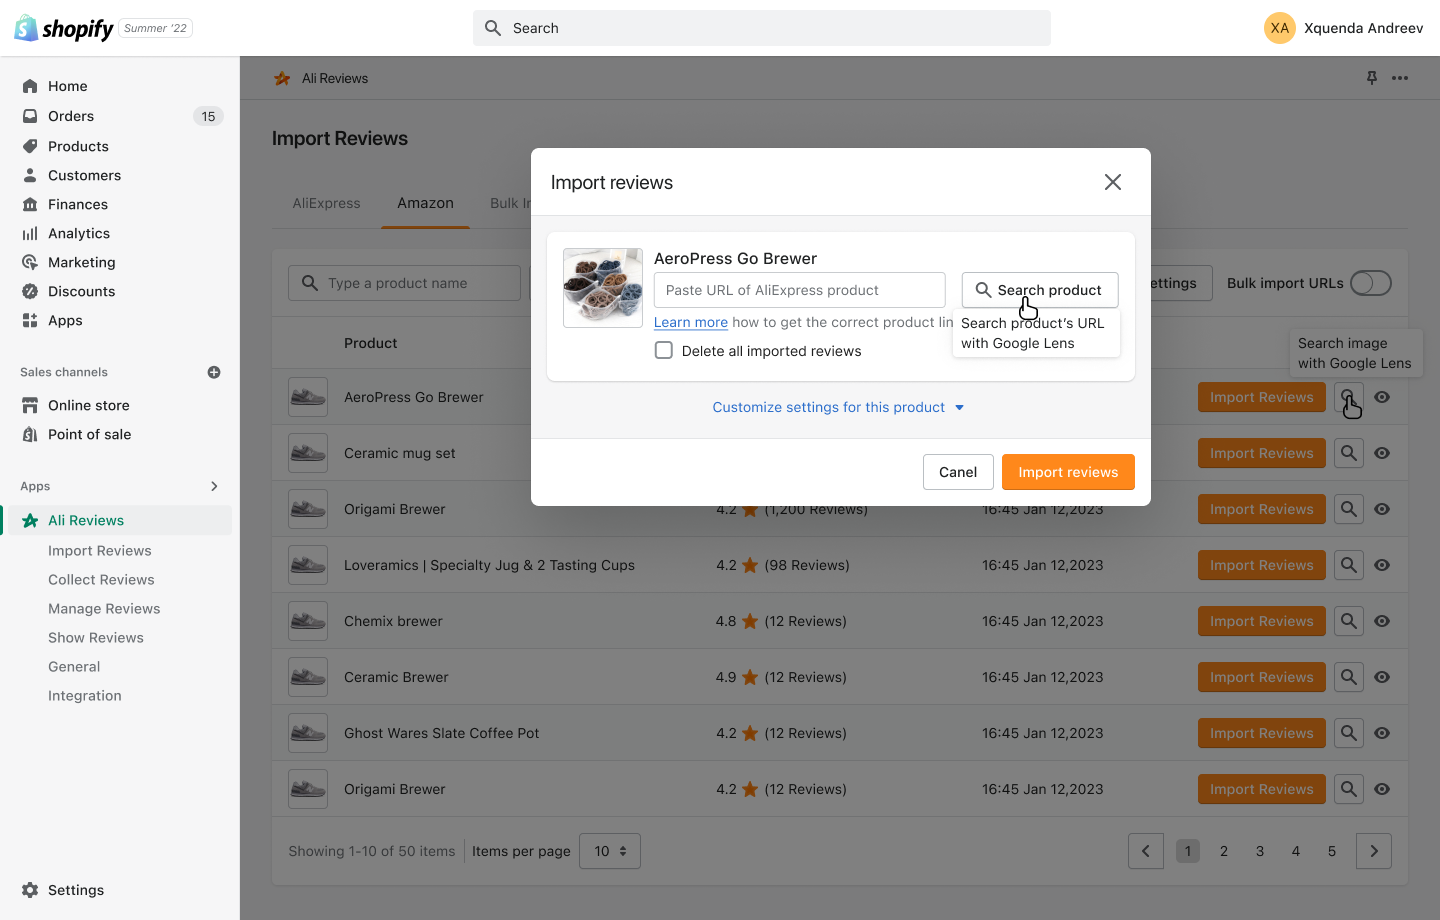Click Paste URL of AliExpress product field
The width and height of the screenshot is (1440, 920).
tap(800, 290)
